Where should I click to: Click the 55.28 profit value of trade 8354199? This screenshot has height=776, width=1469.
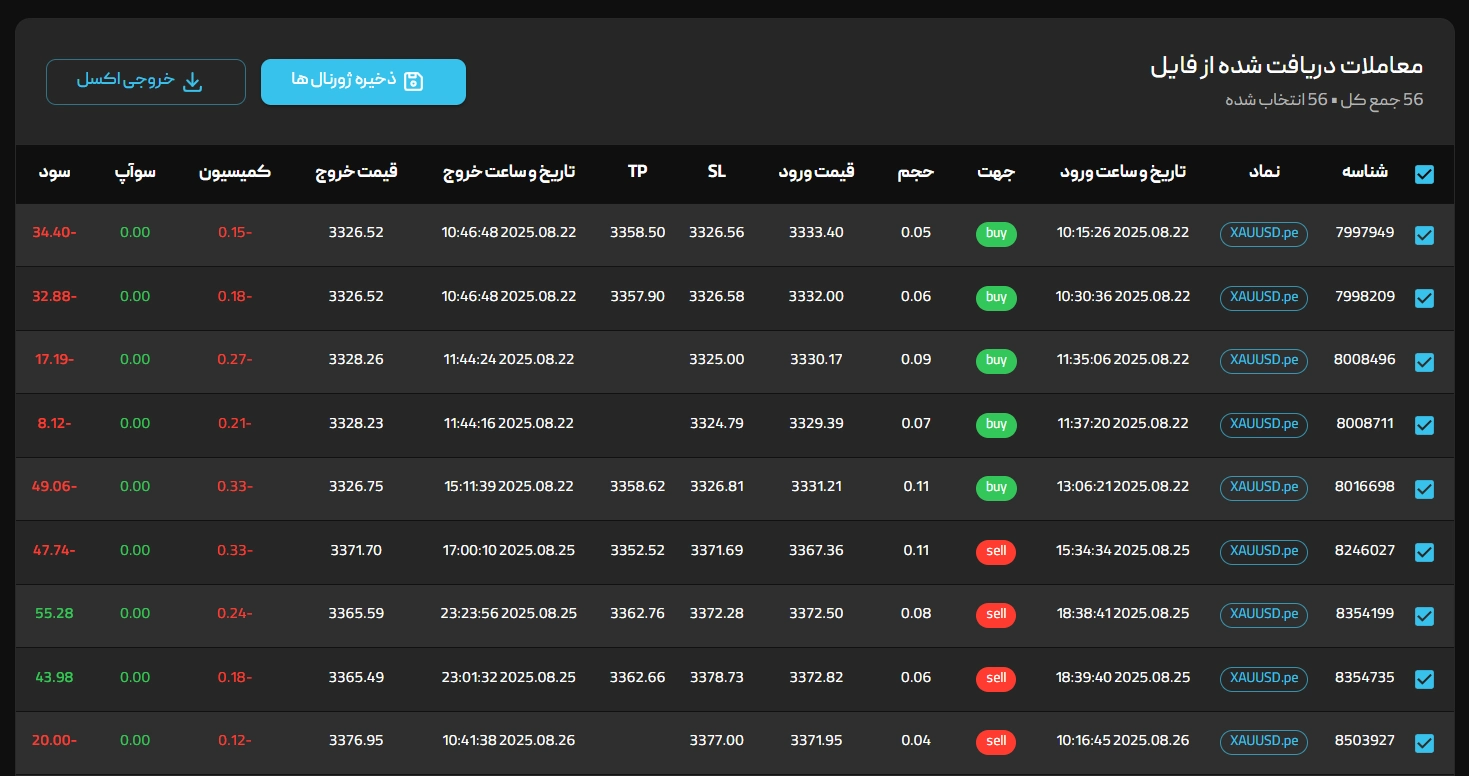(54, 614)
